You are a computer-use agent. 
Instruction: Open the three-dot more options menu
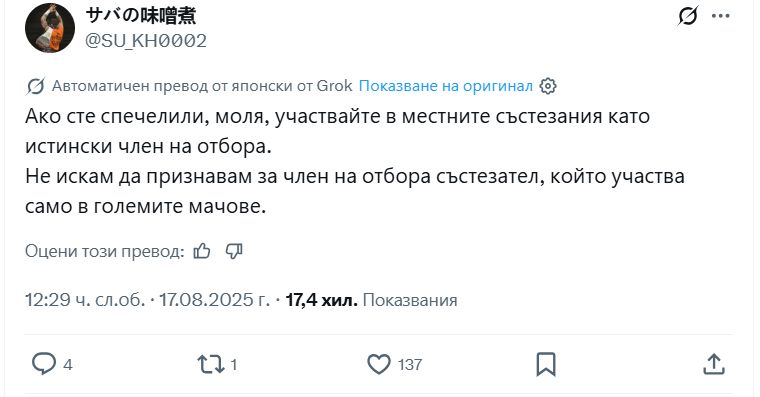click(x=721, y=16)
